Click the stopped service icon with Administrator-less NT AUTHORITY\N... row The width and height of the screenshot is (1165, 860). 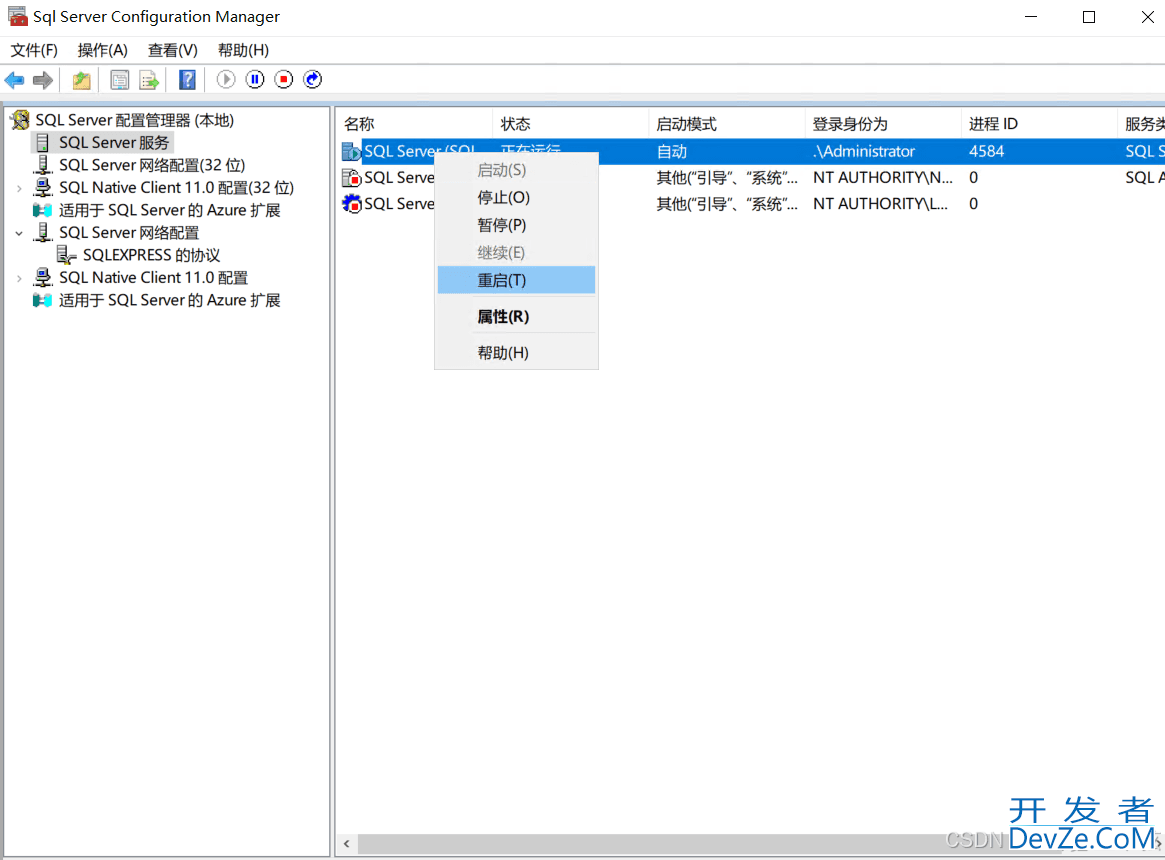[x=351, y=178]
